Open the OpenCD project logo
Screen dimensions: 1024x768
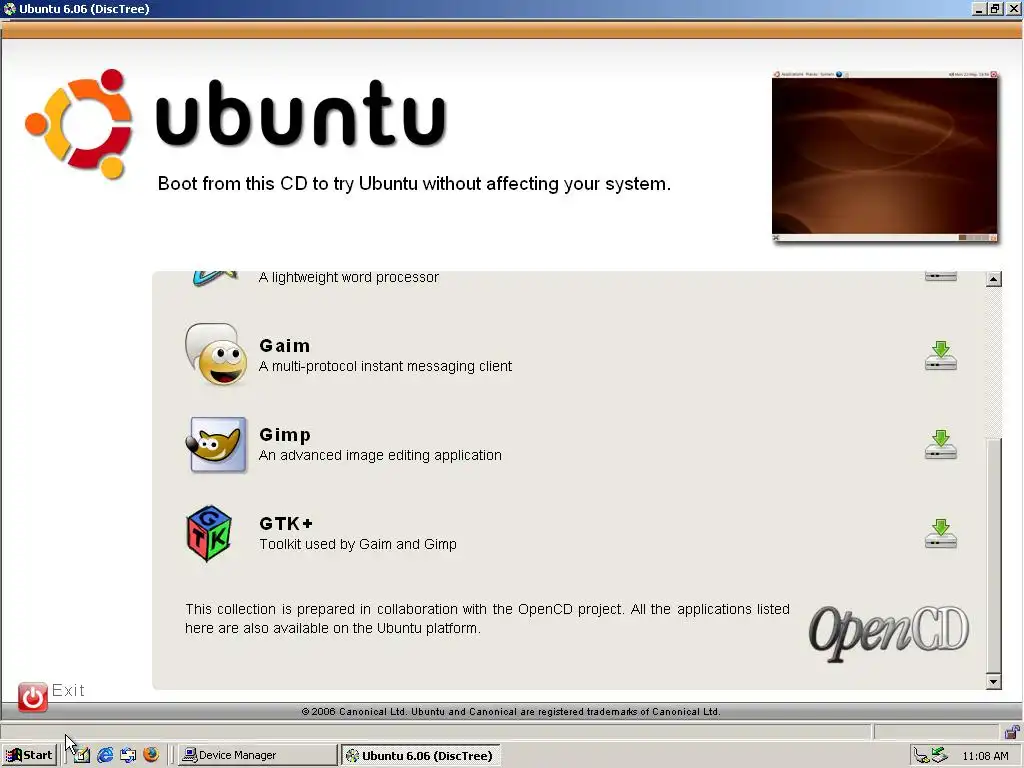888,632
